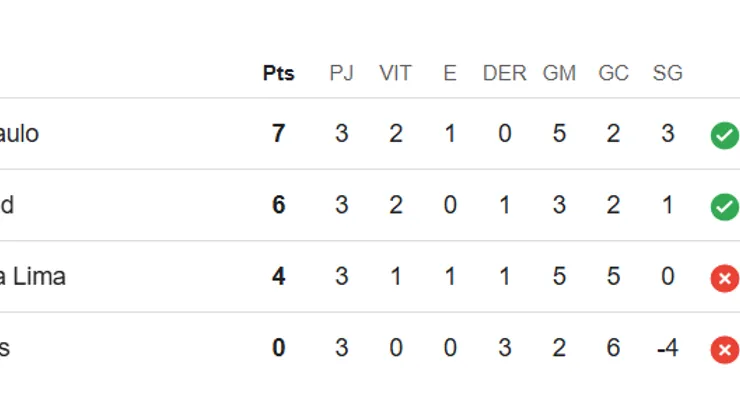
Task: Select the GM column header
Action: point(558,74)
